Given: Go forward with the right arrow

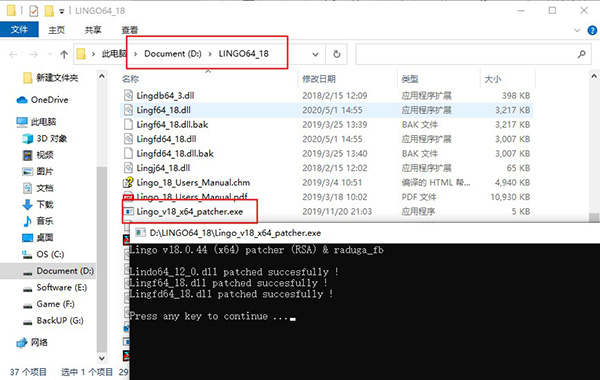Looking at the screenshot, I should (34, 54).
